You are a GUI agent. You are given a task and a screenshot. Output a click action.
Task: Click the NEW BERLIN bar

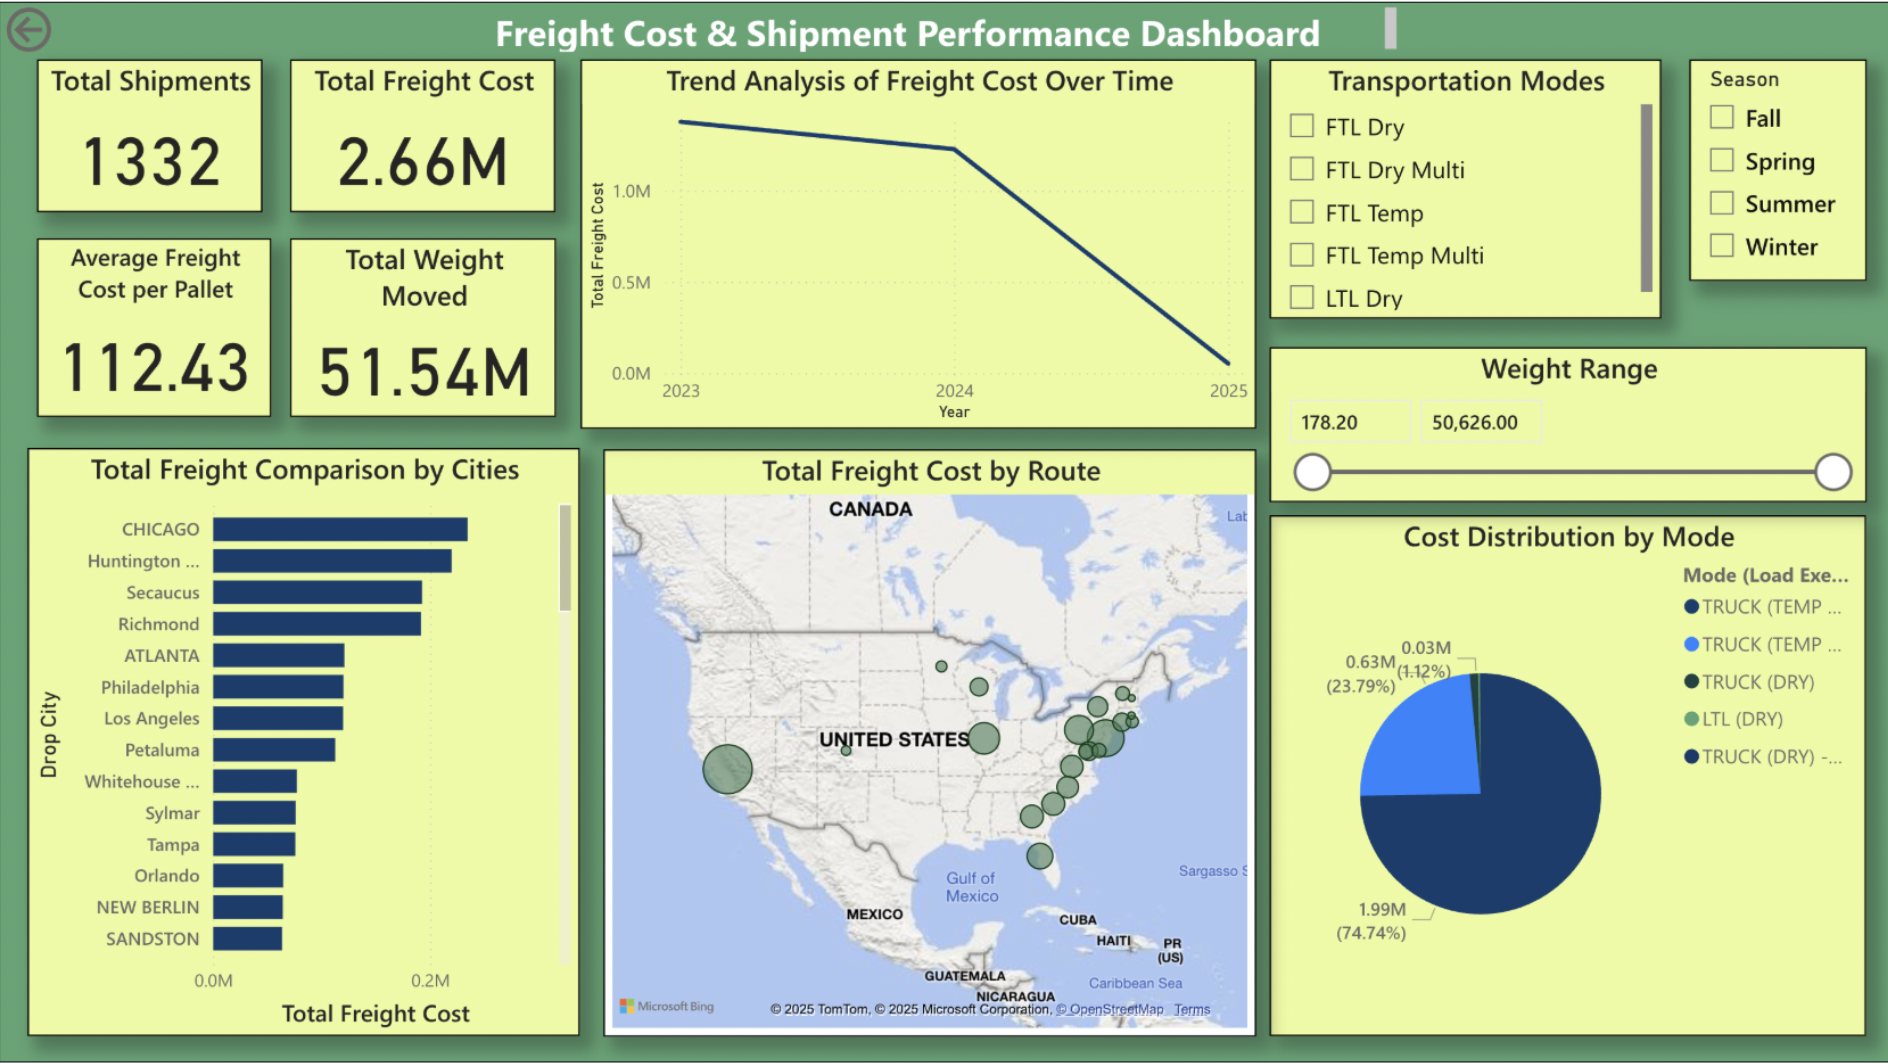248,907
